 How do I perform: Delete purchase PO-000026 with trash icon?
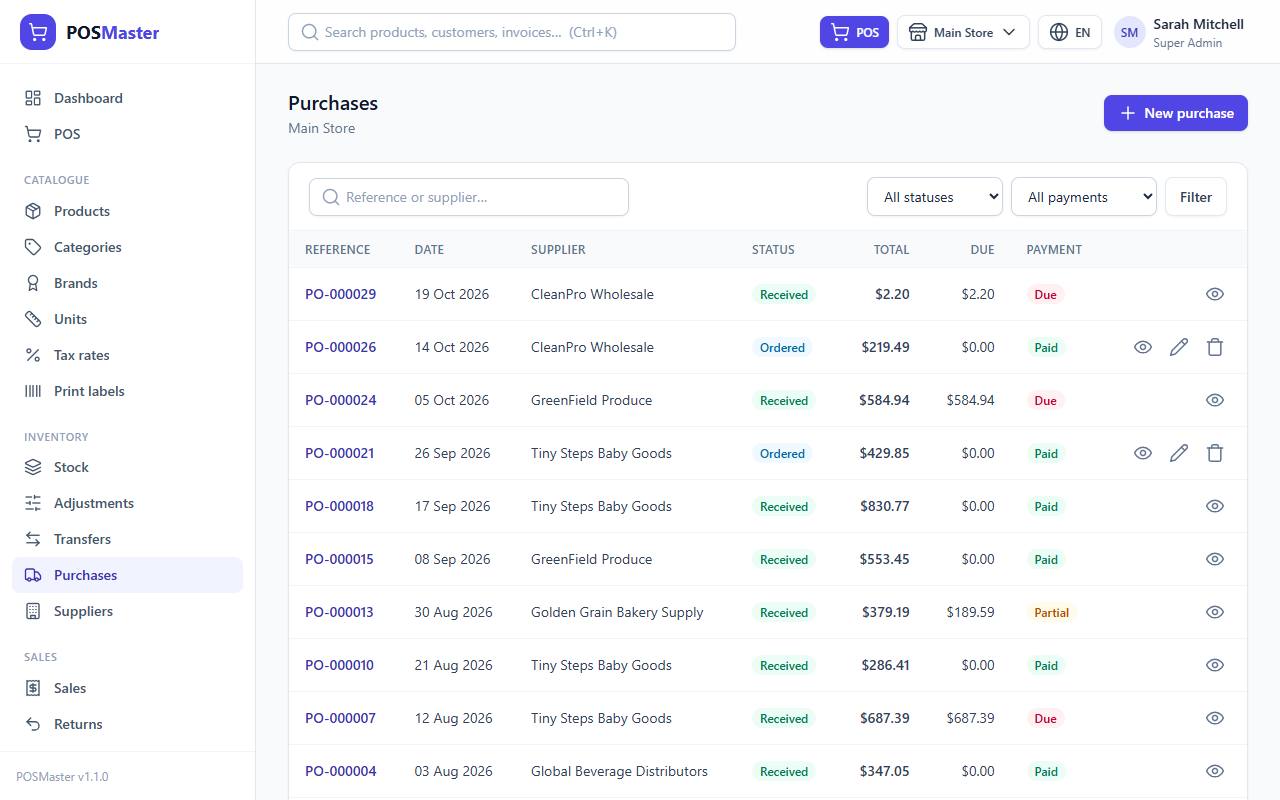[1215, 347]
